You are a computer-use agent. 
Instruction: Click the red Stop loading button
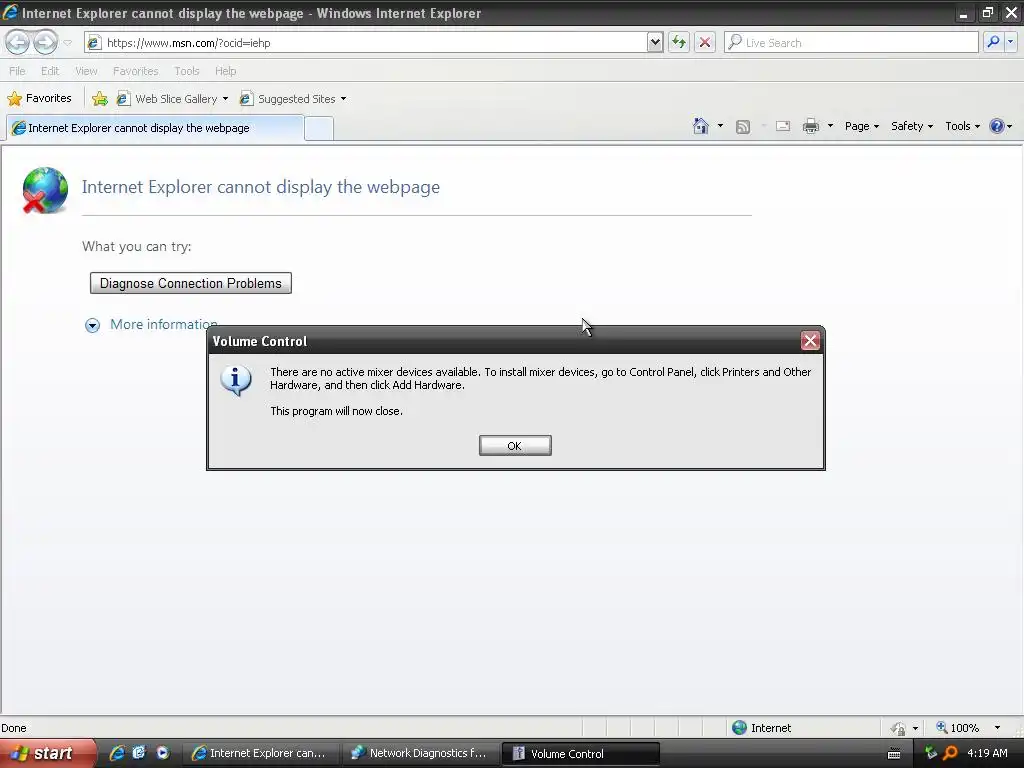[705, 42]
